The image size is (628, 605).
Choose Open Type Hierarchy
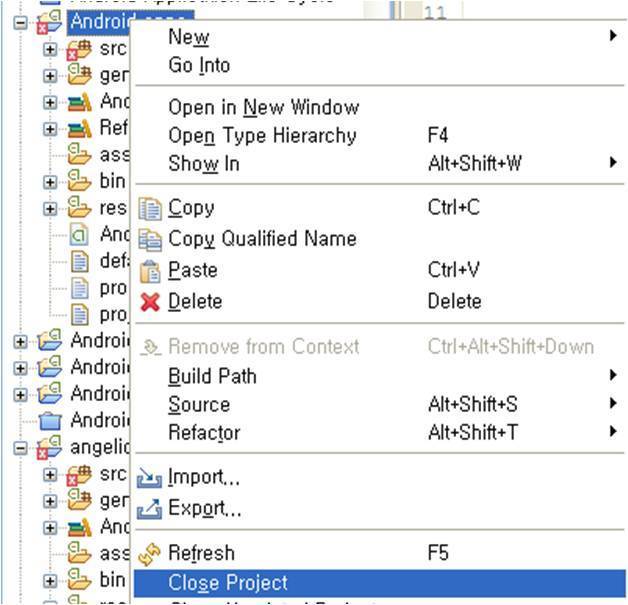(x=379, y=135)
